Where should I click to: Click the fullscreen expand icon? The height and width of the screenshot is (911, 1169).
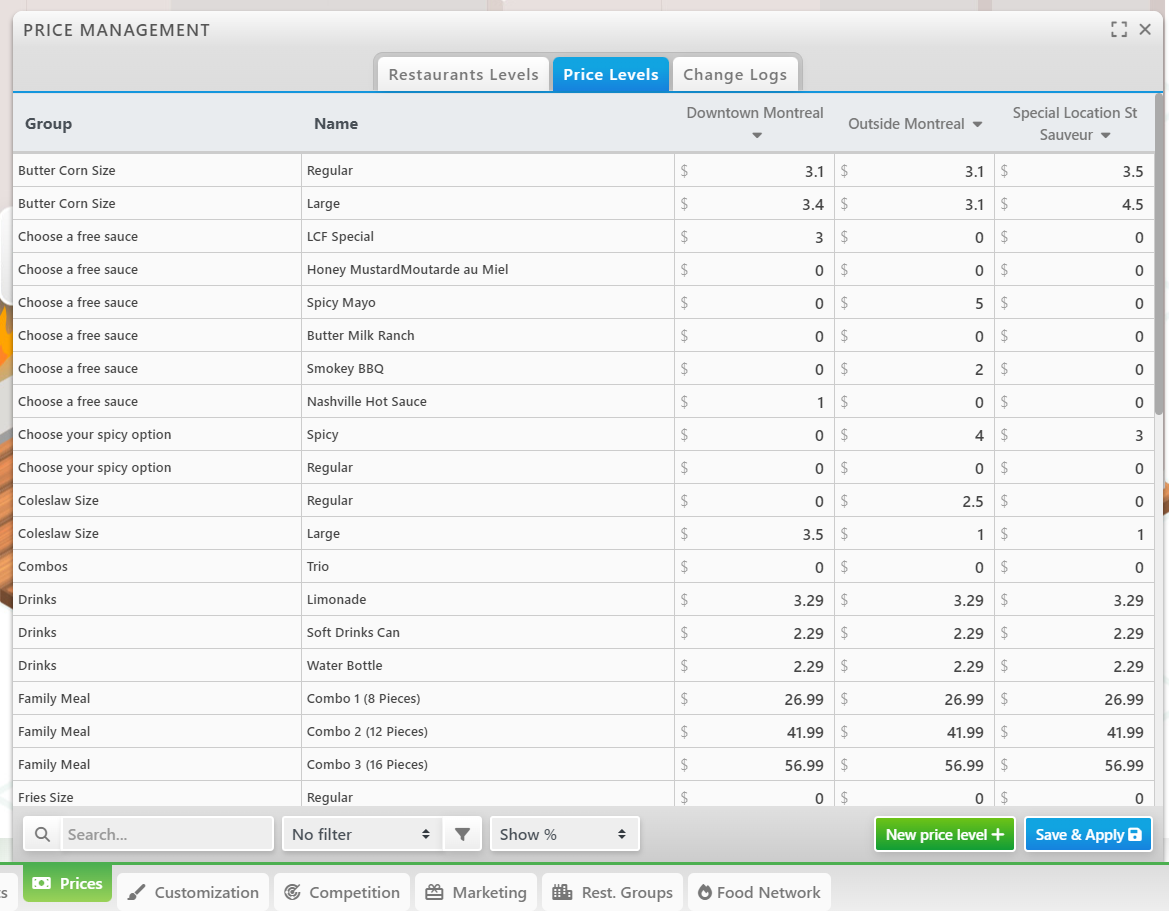[1119, 30]
